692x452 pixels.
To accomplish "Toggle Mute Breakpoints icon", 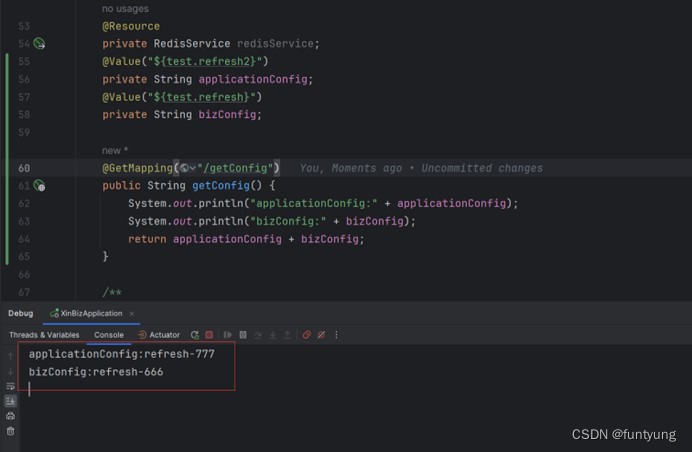I will (321, 335).
